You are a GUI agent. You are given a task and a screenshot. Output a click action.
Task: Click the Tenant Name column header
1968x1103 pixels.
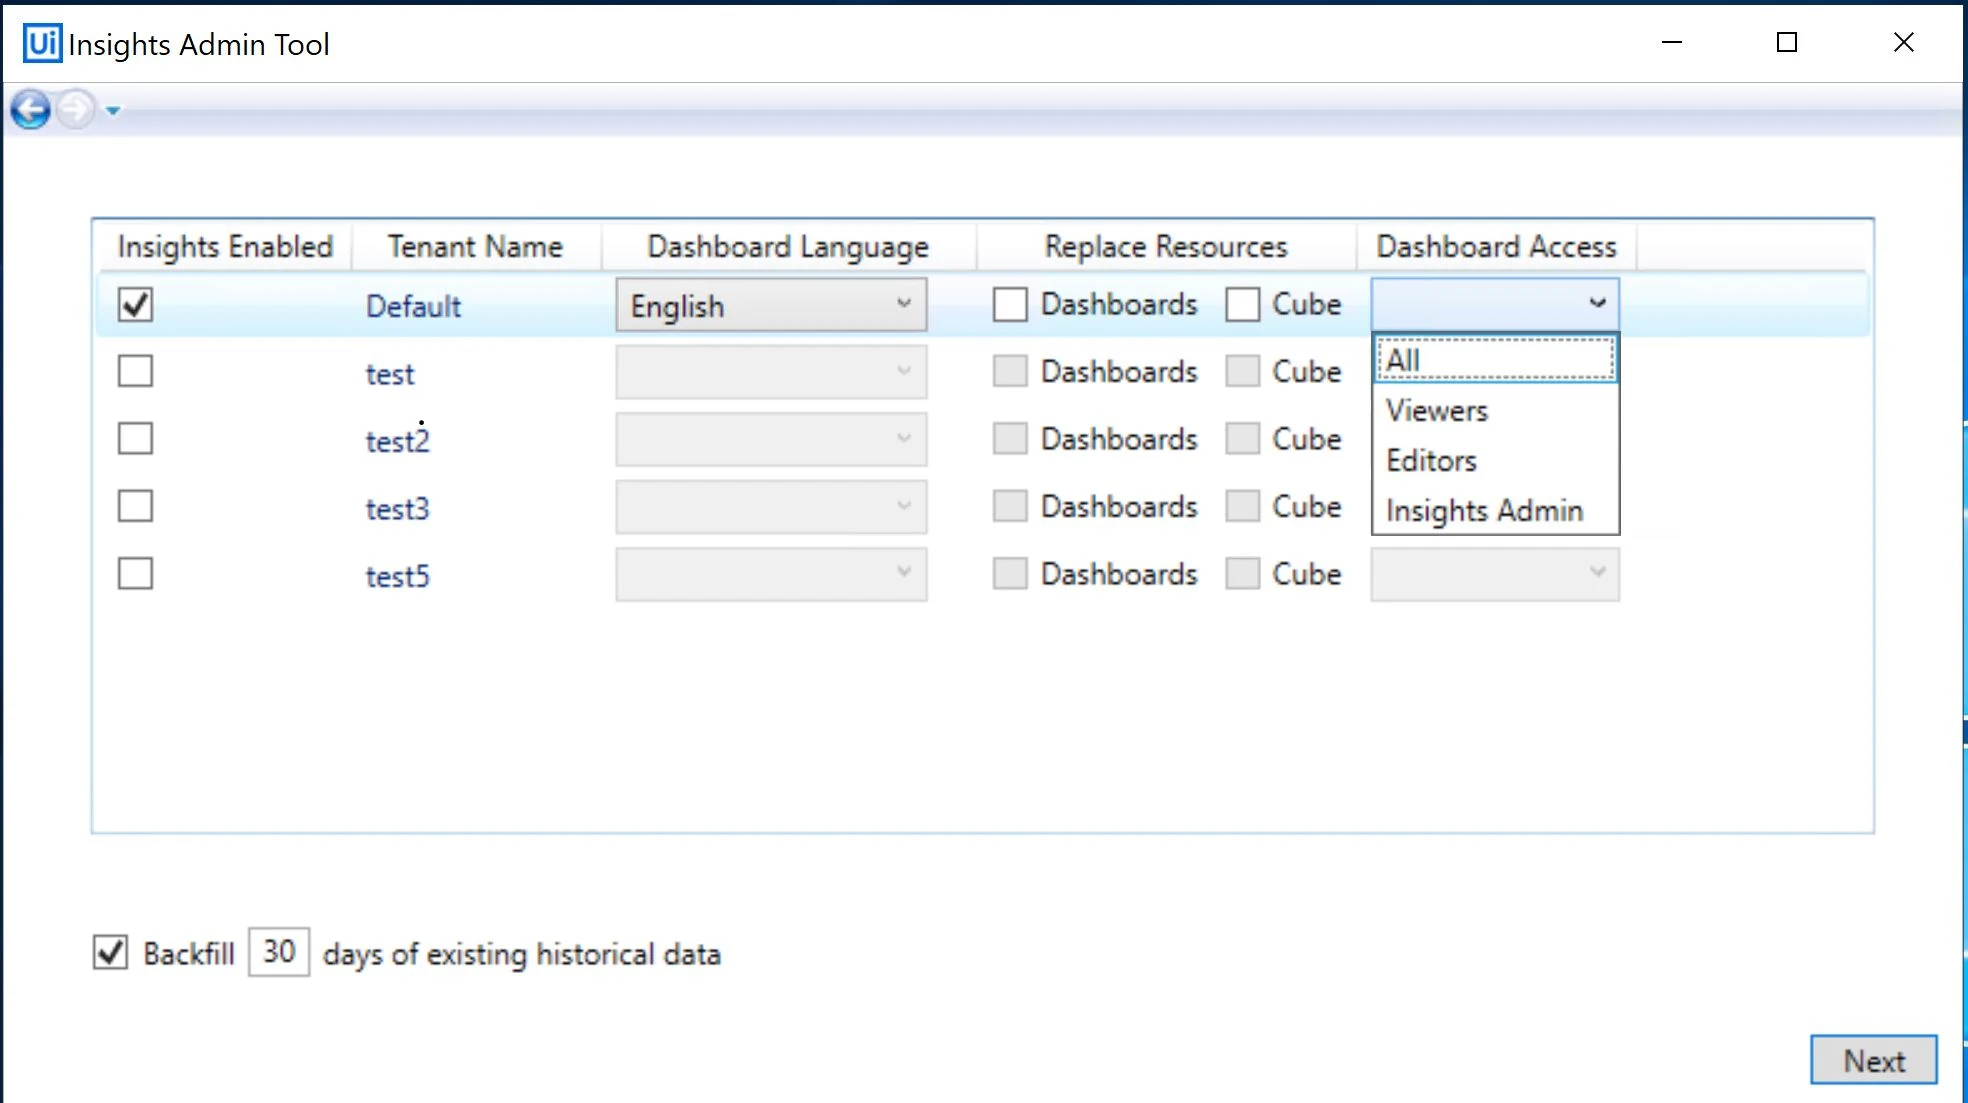point(476,246)
